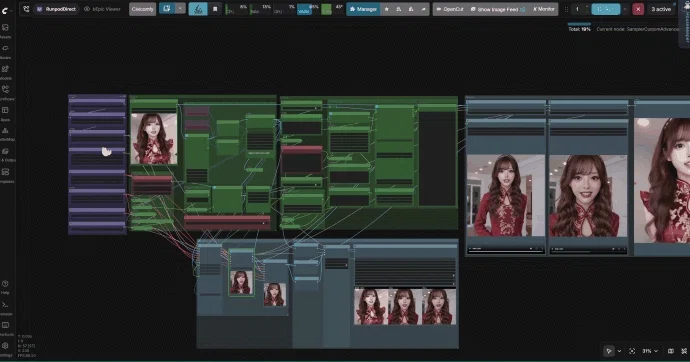Open the Assets sidebar panel

point(5,30)
